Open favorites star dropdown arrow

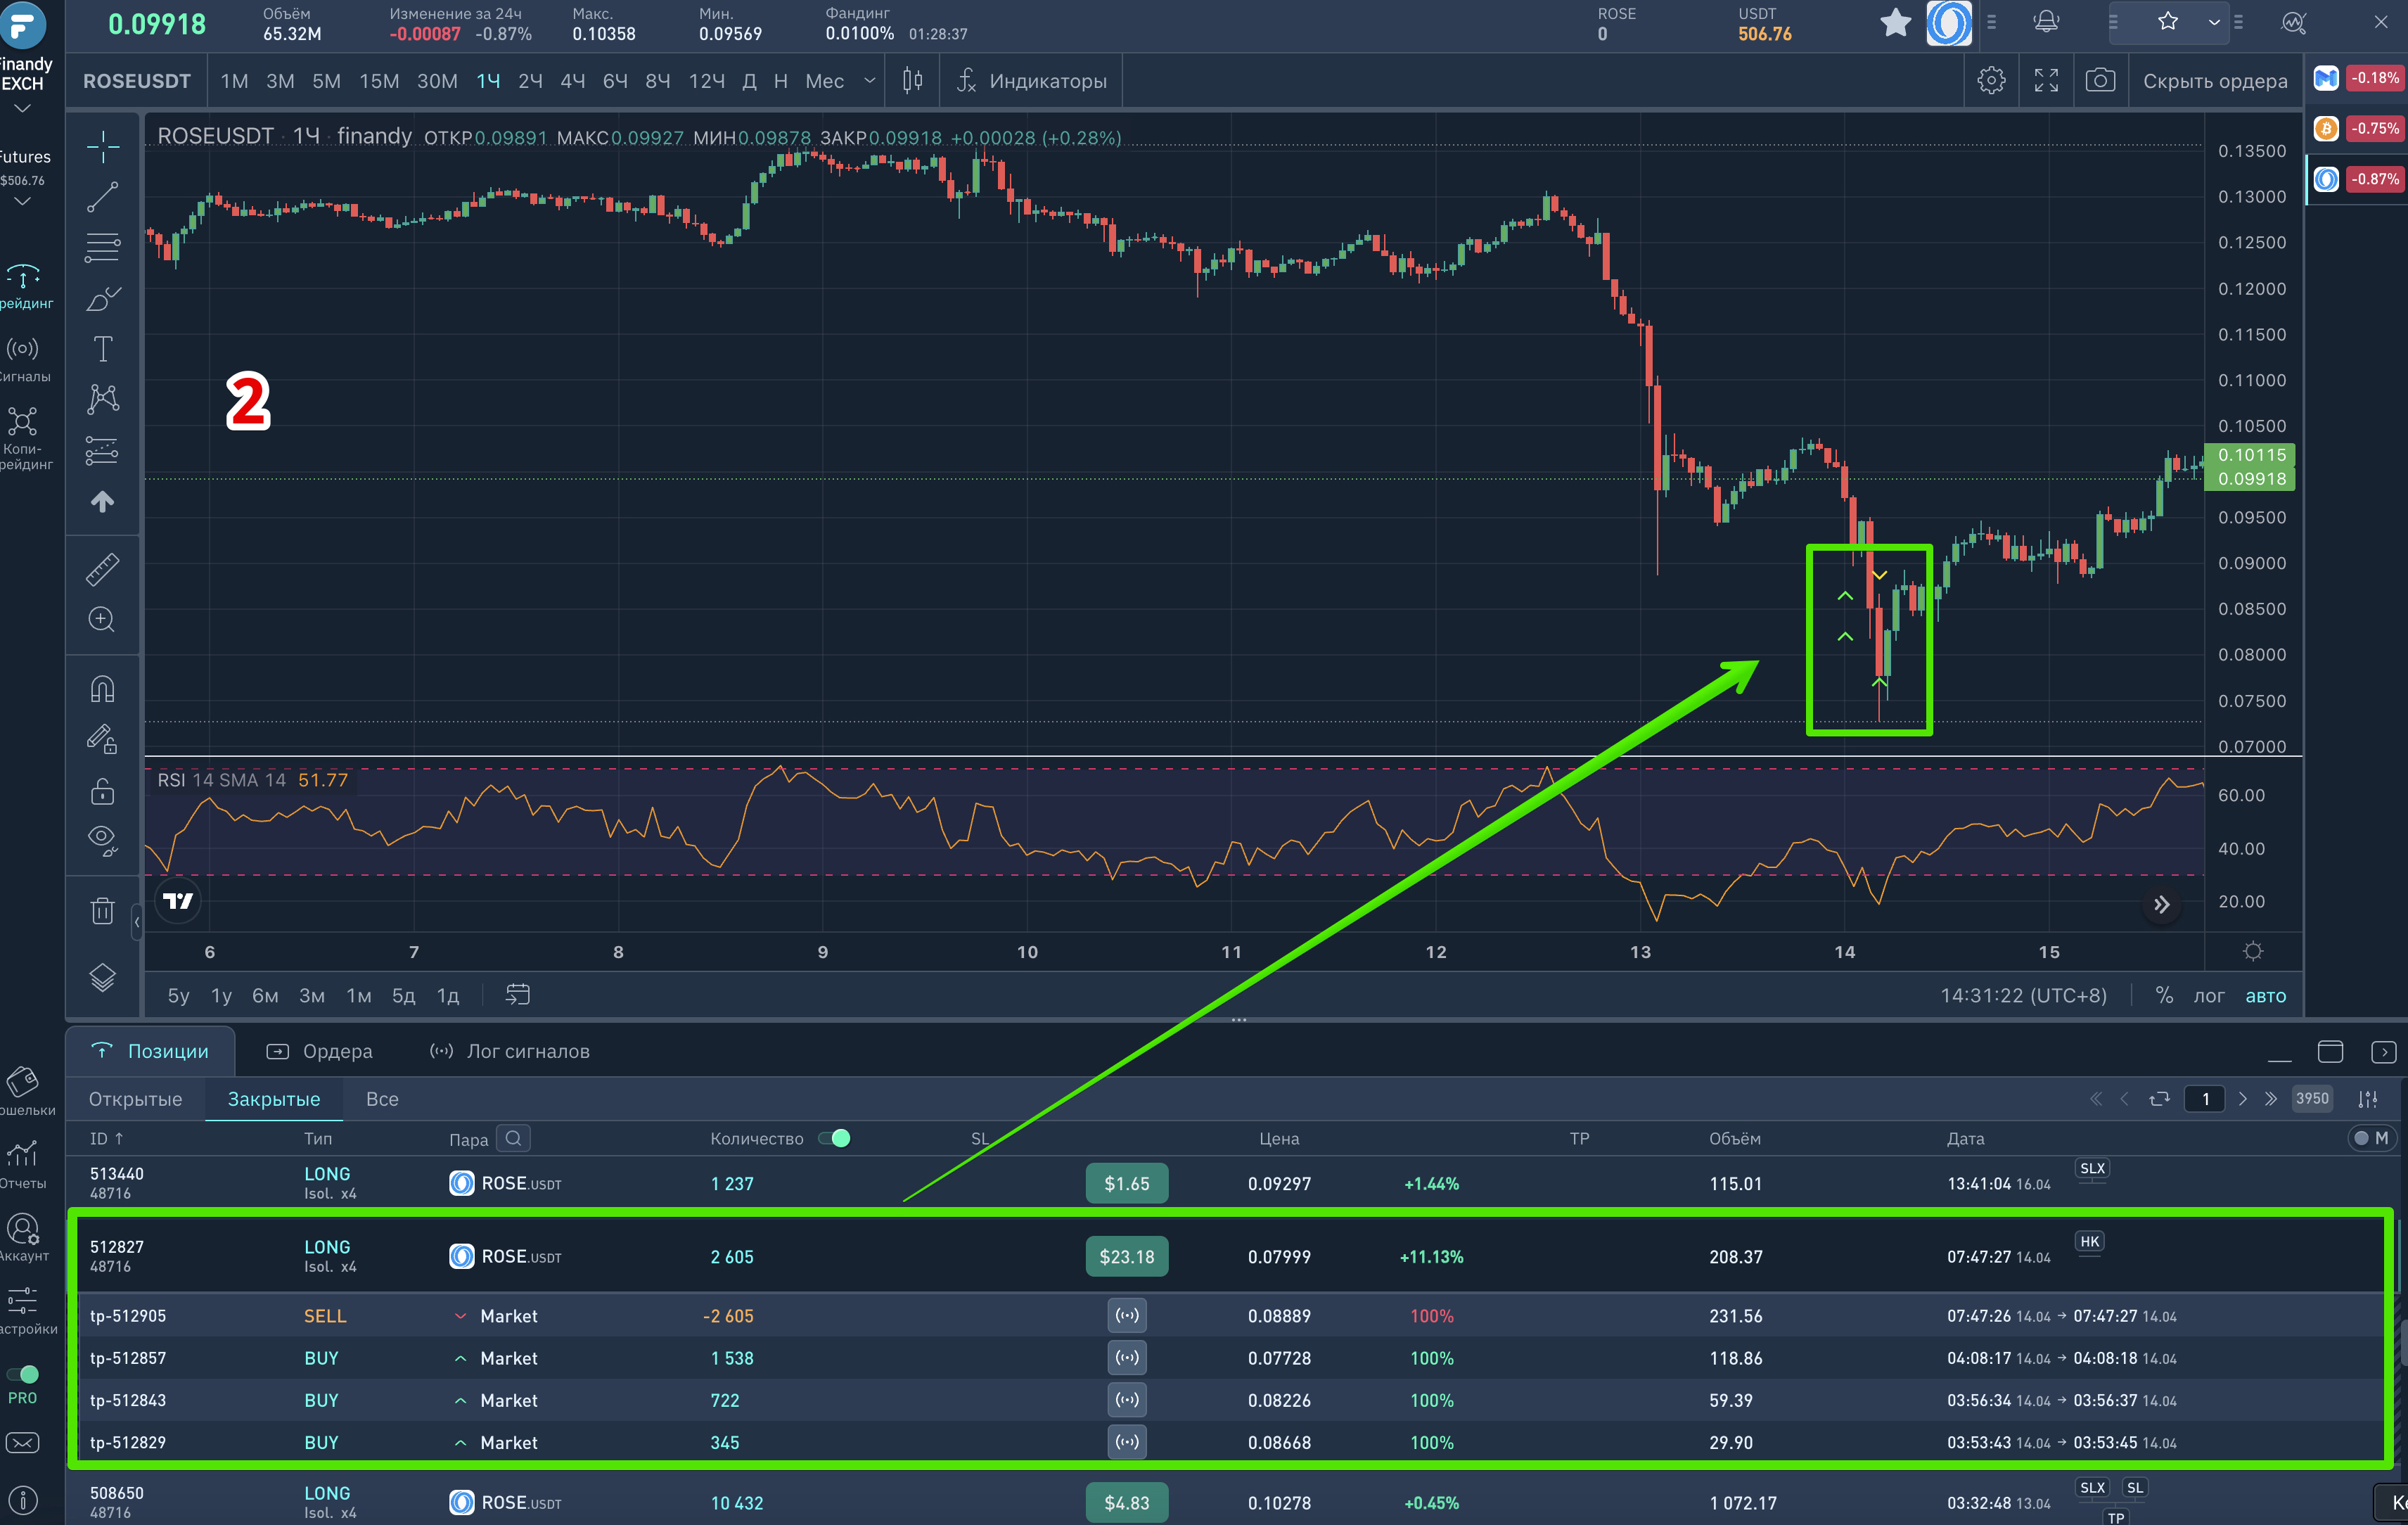(2213, 22)
